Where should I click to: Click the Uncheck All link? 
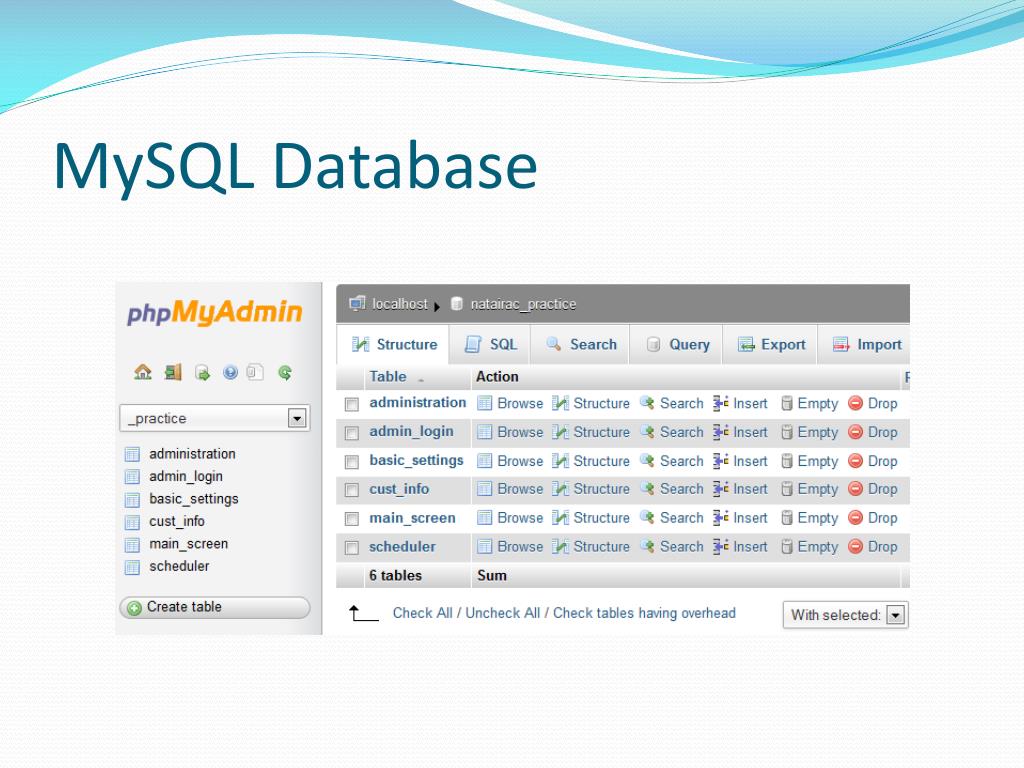[503, 613]
